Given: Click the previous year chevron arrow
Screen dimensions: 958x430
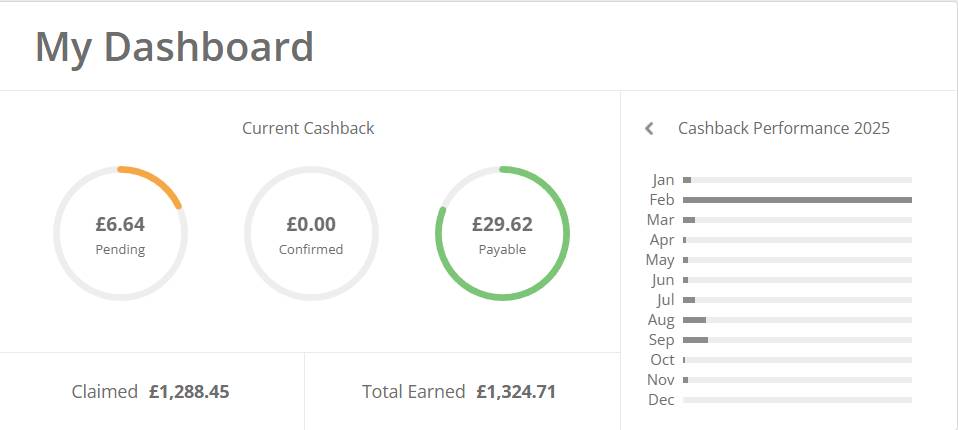Looking at the screenshot, I should tap(649, 128).
